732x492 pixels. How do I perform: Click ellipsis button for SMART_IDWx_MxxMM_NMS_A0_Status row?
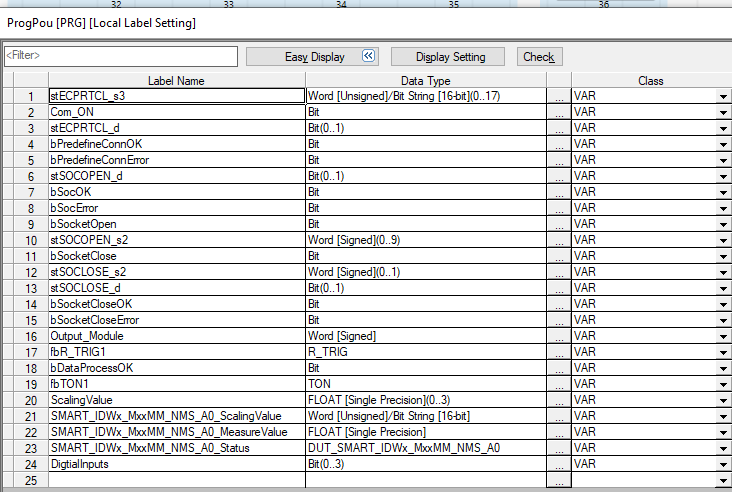559,449
